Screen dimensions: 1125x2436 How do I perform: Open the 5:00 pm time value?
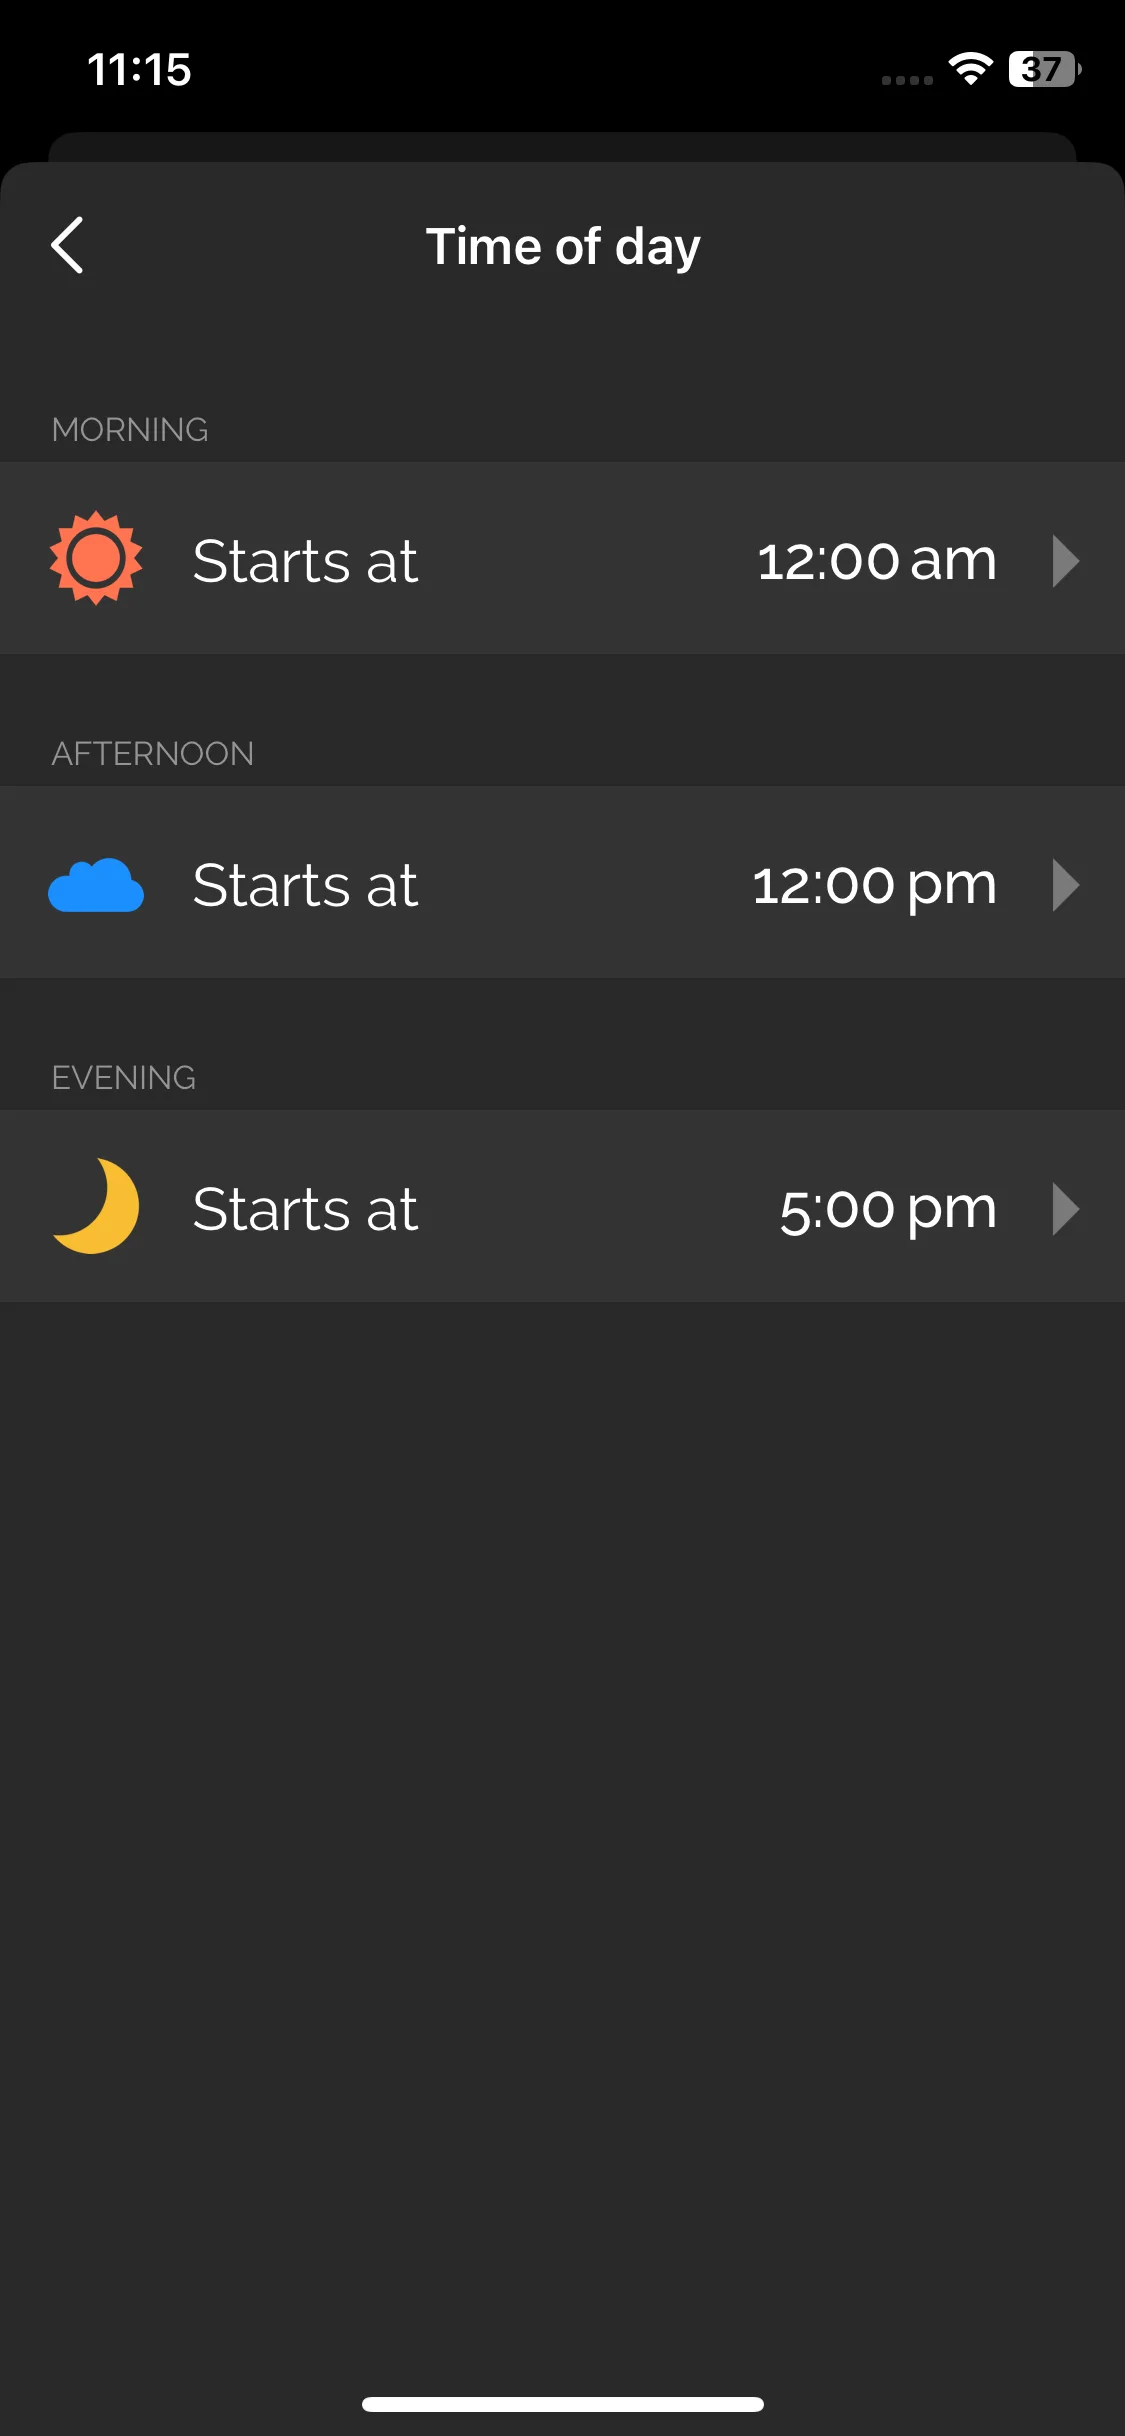pos(888,1209)
